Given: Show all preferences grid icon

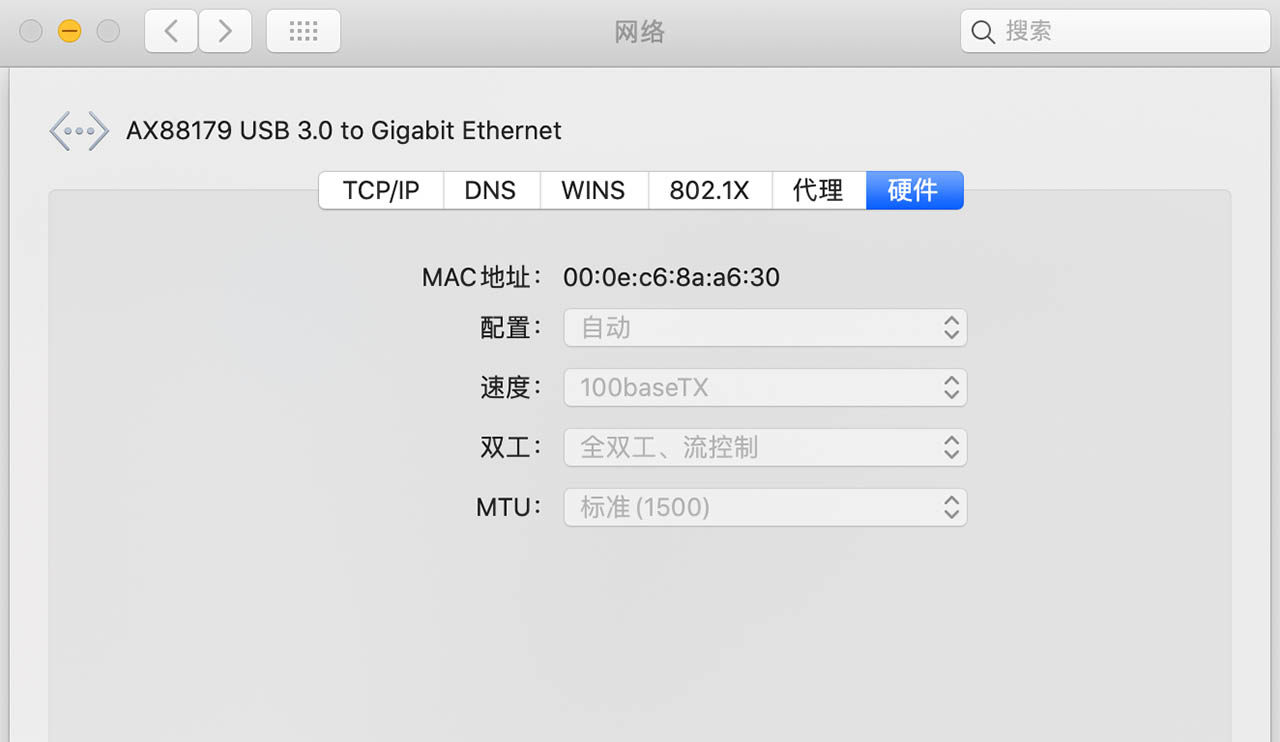Looking at the screenshot, I should coord(303,31).
